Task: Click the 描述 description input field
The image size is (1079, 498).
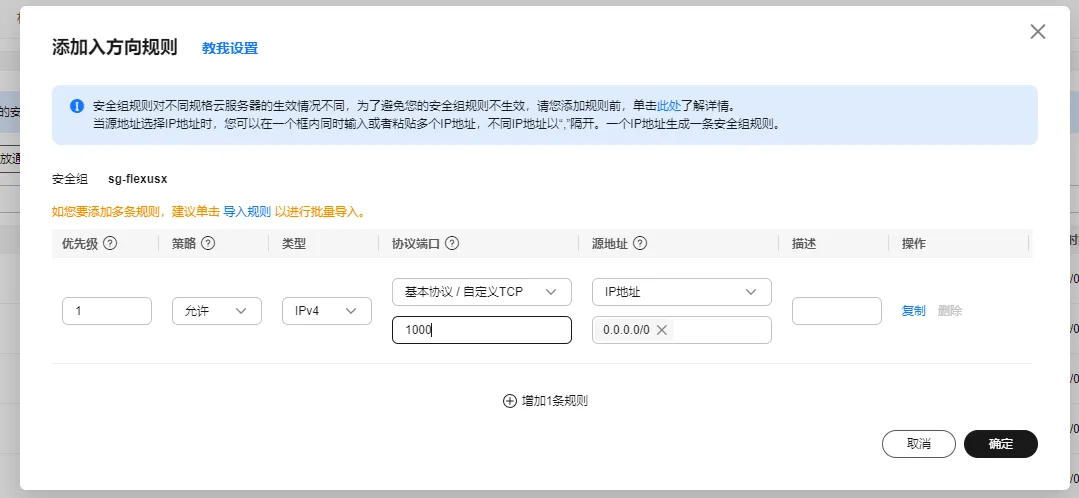Action: pos(836,311)
